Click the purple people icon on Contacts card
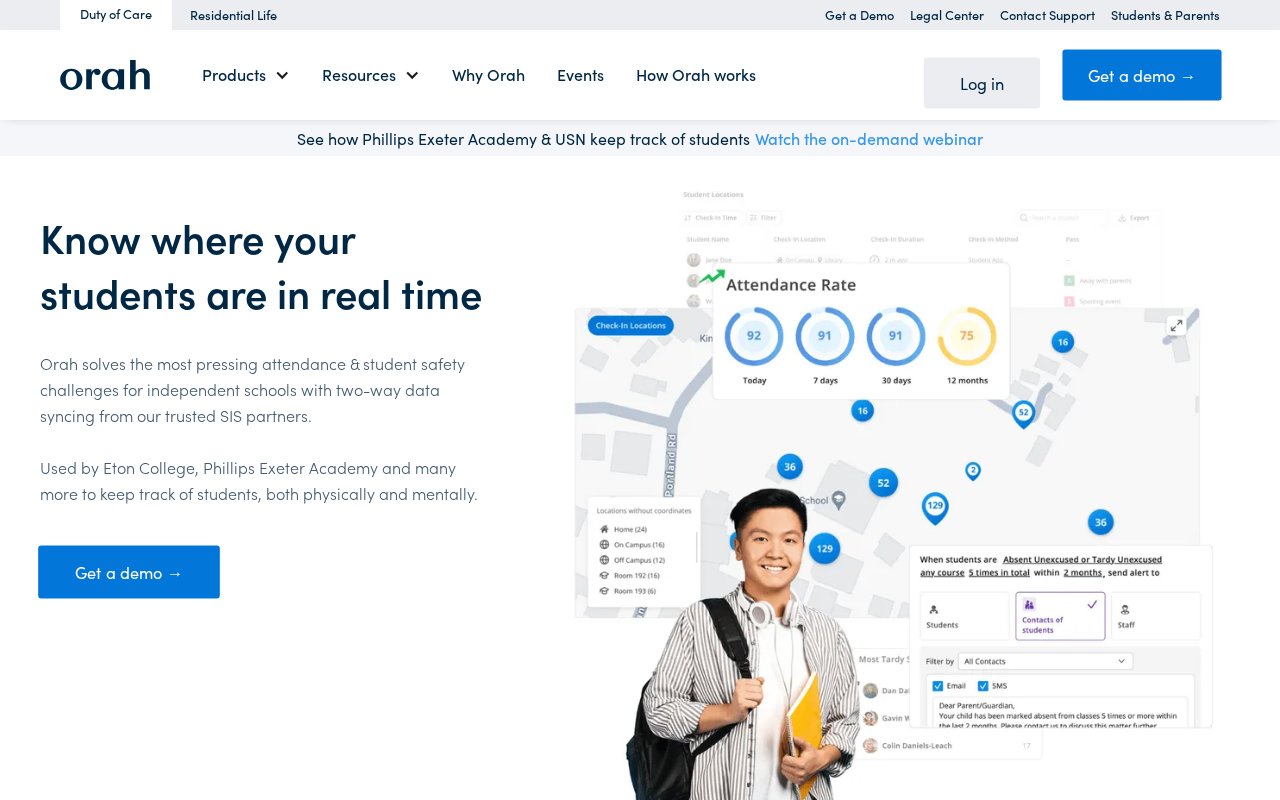This screenshot has width=1280, height=800. (x=1029, y=605)
